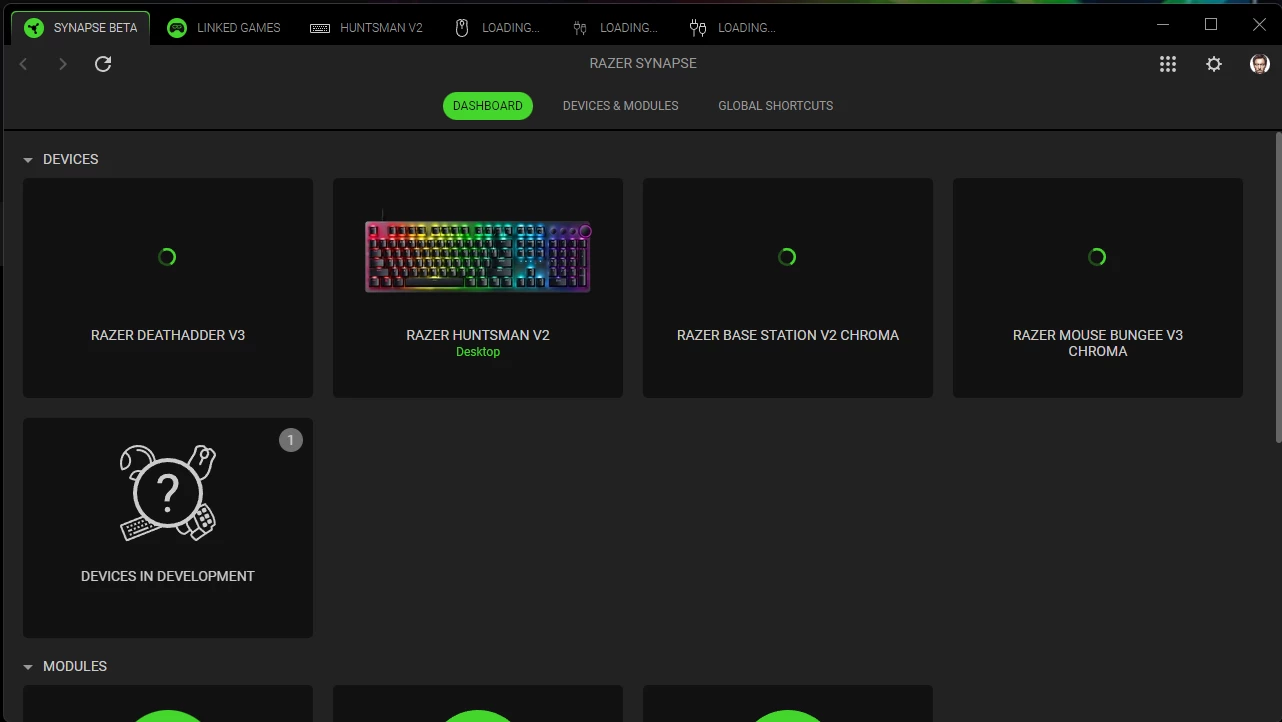1282x722 pixels.
Task: Select the Dashboard view
Action: coord(488,106)
